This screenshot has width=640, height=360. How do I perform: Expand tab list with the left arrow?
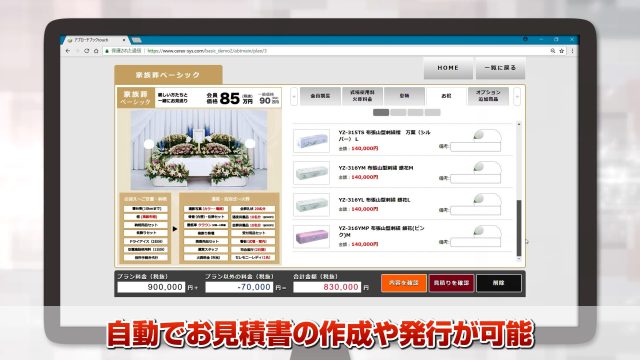point(294,97)
